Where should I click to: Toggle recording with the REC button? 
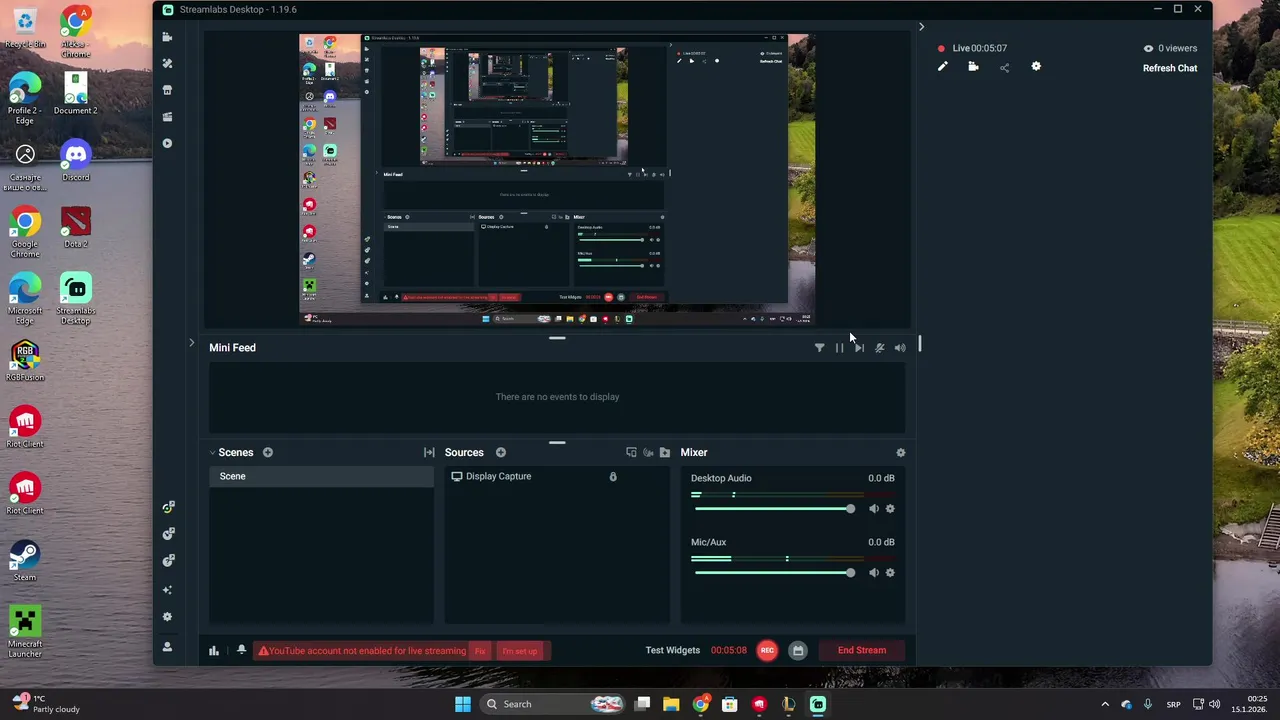coord(767,651)
